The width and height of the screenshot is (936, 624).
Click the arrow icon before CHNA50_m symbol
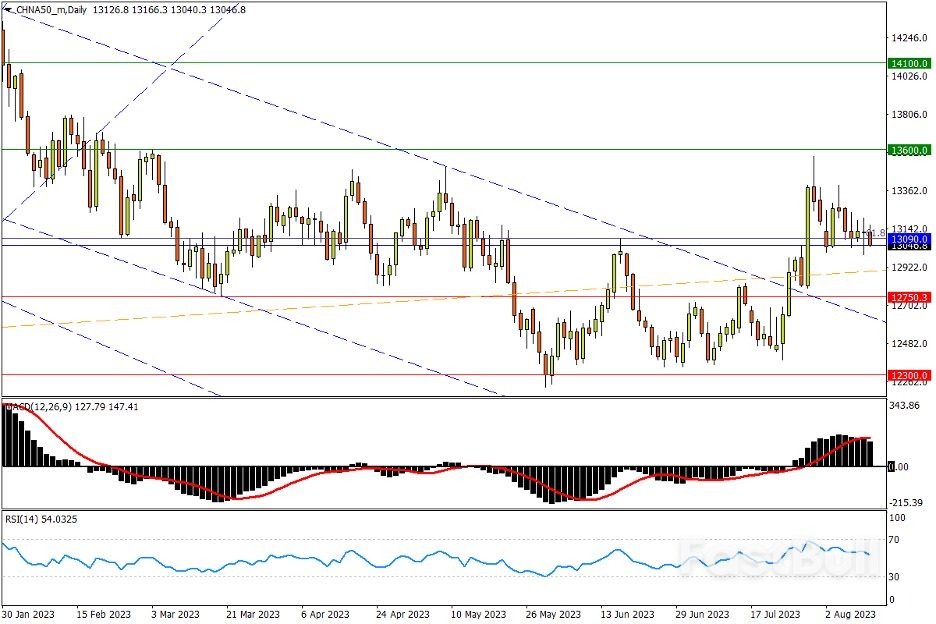click(9, 9)
